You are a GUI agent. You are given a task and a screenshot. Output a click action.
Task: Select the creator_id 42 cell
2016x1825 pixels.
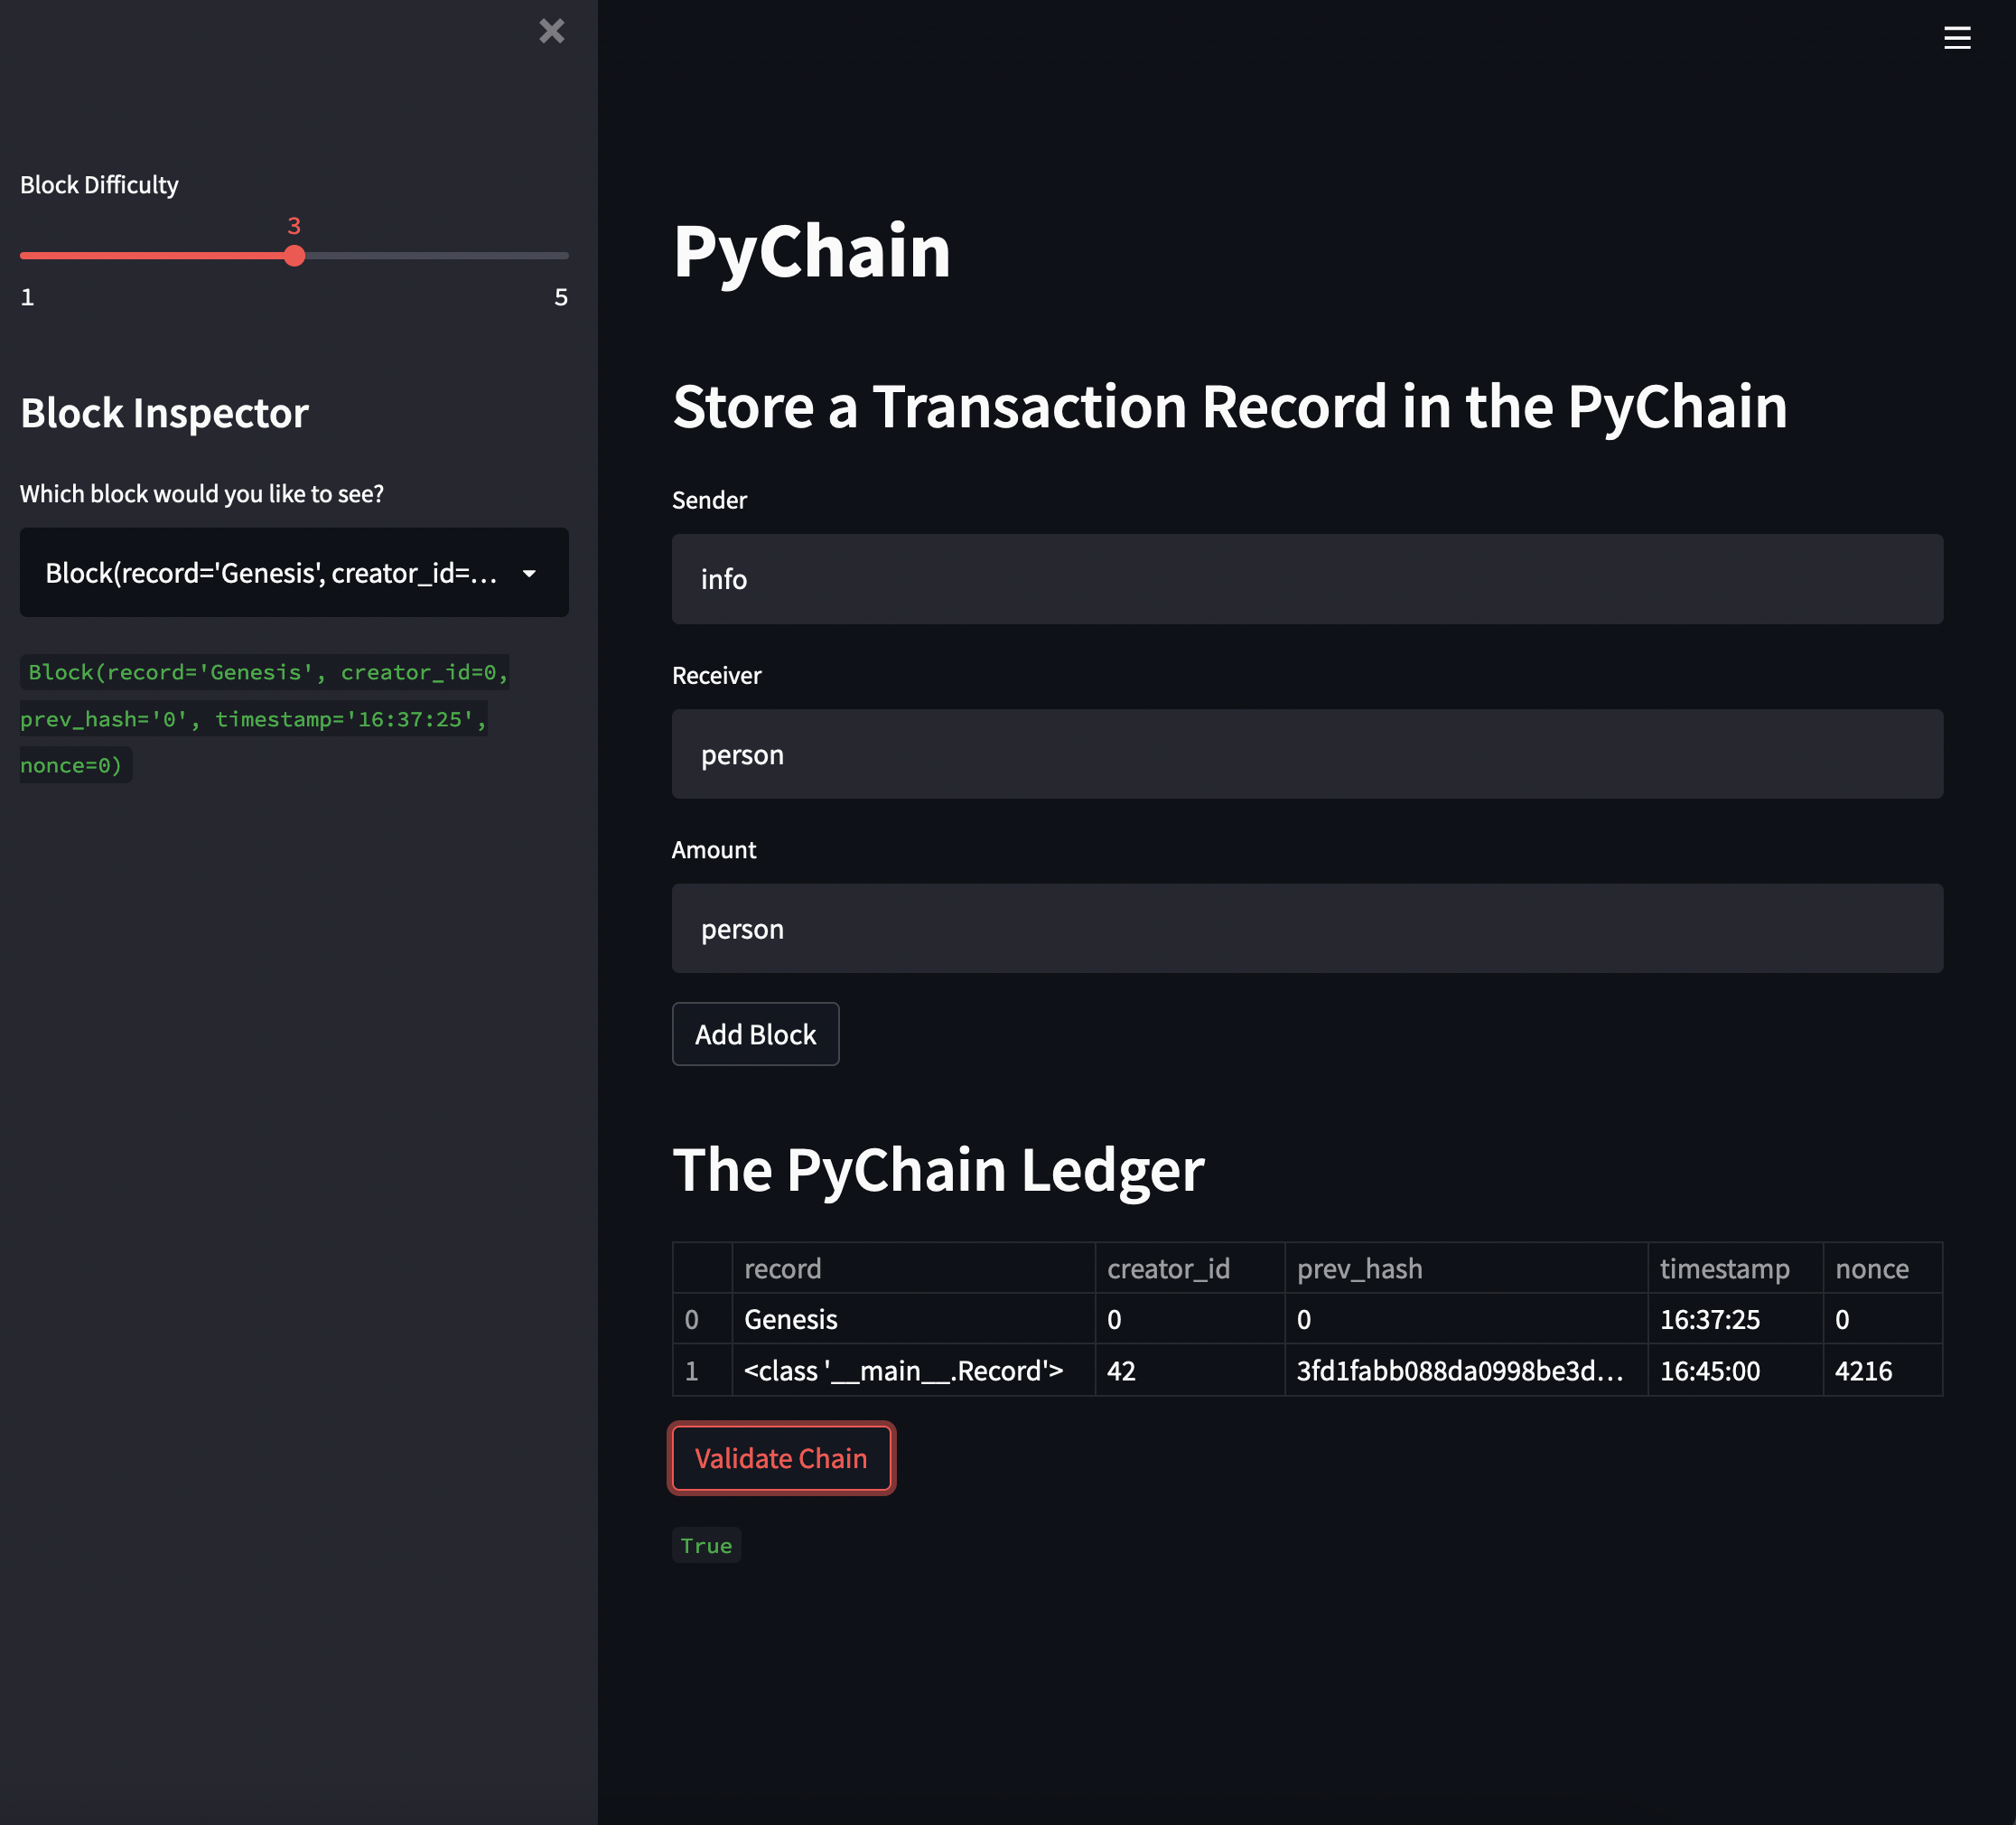(x=1190, y=1370)
